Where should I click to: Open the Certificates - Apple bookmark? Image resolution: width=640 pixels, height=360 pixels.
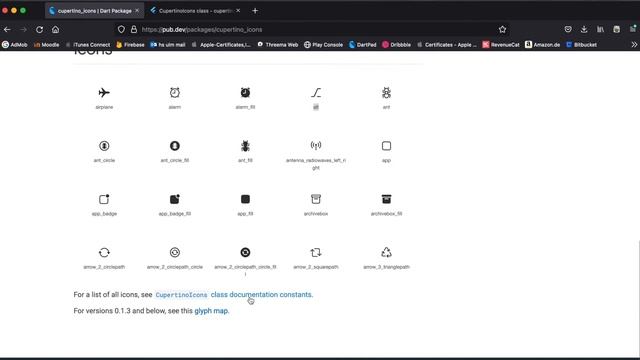pos(447,44)
